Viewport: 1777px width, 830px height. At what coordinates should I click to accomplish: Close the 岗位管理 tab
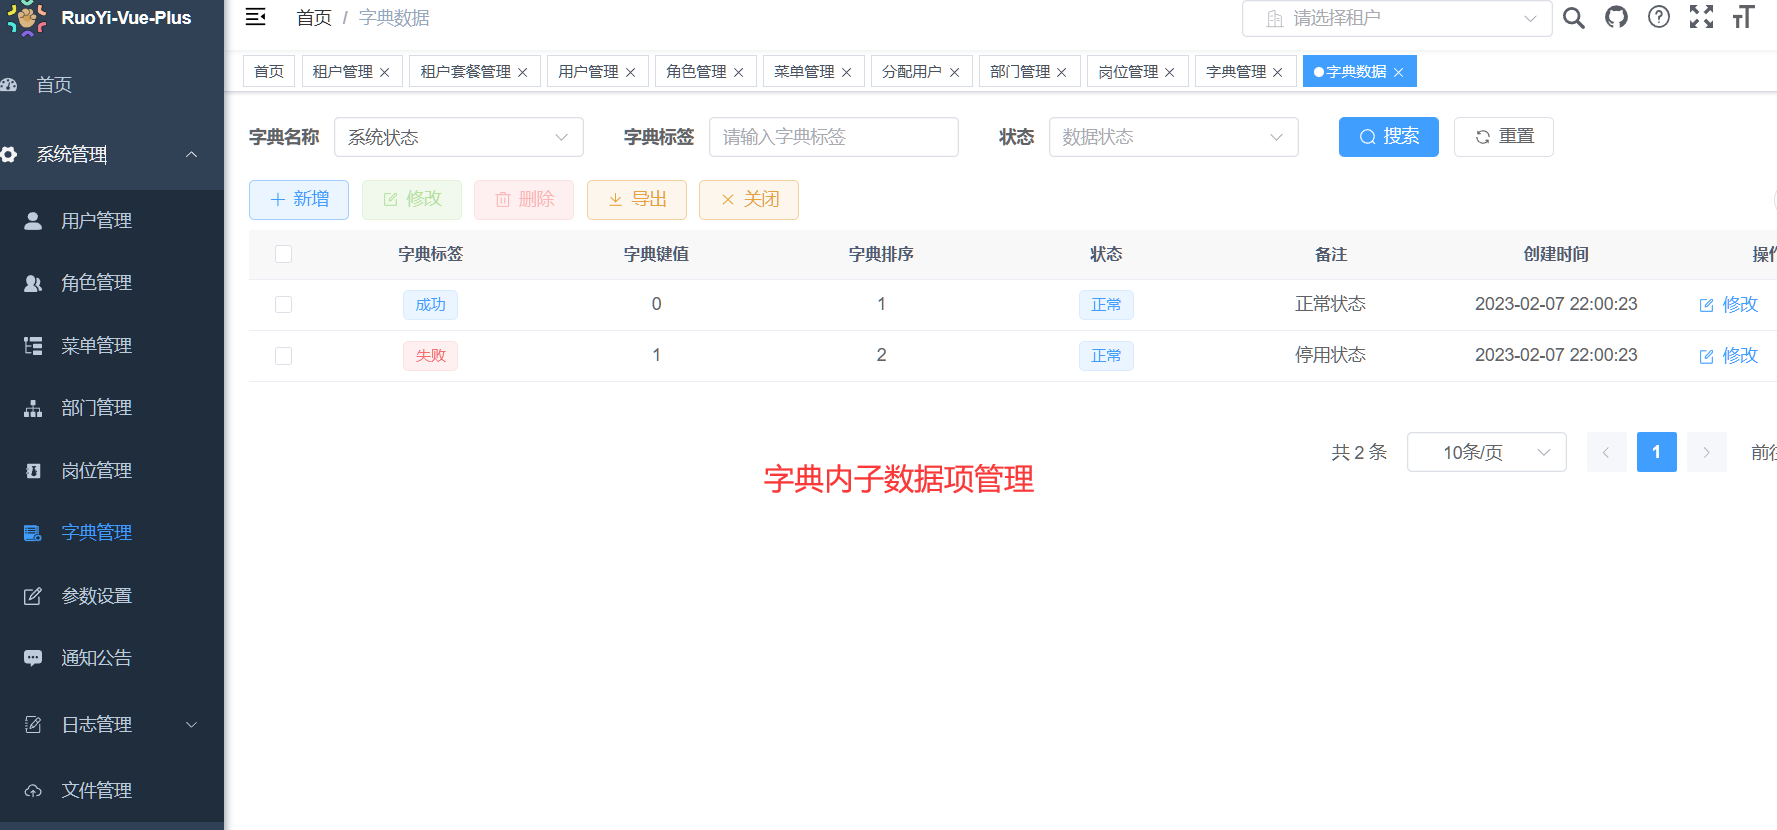[x=1169, y=72]
